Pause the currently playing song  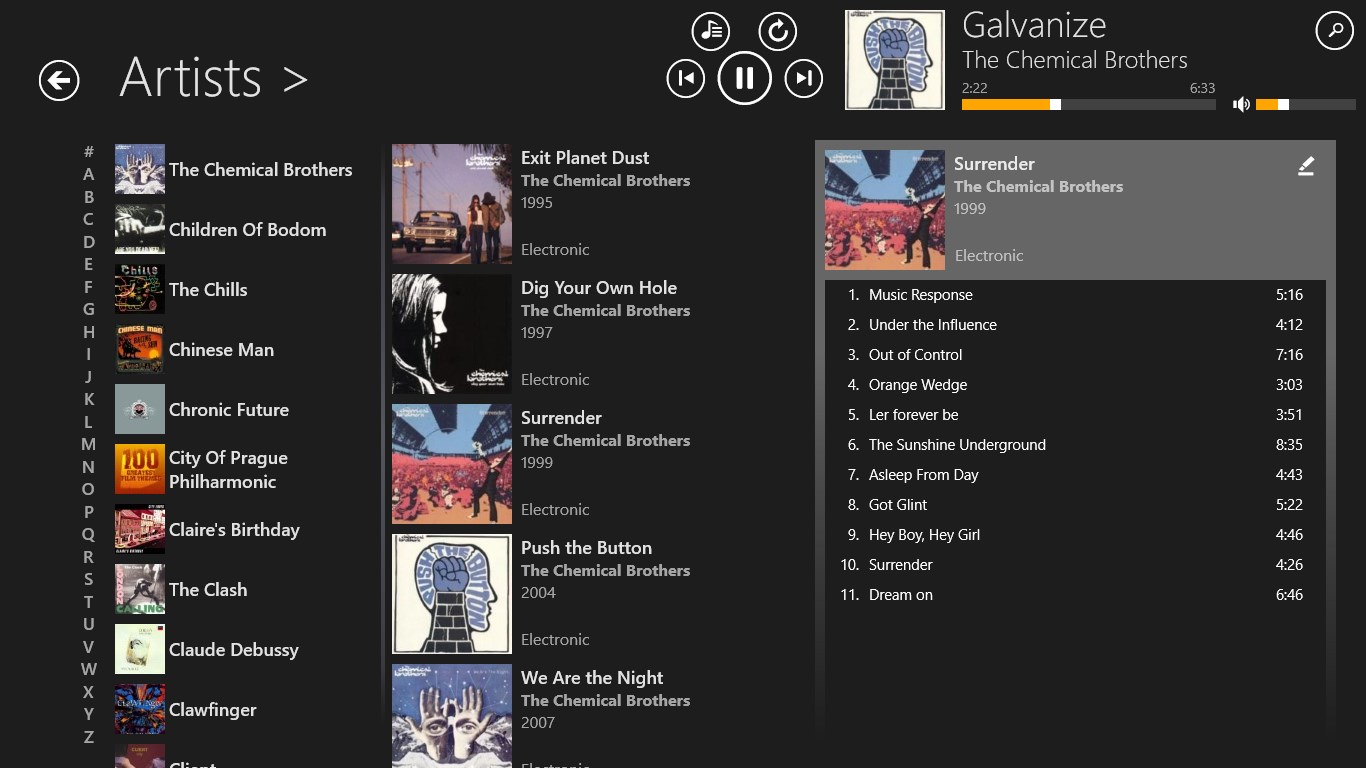pyautogui.click(x=744, y=78)
